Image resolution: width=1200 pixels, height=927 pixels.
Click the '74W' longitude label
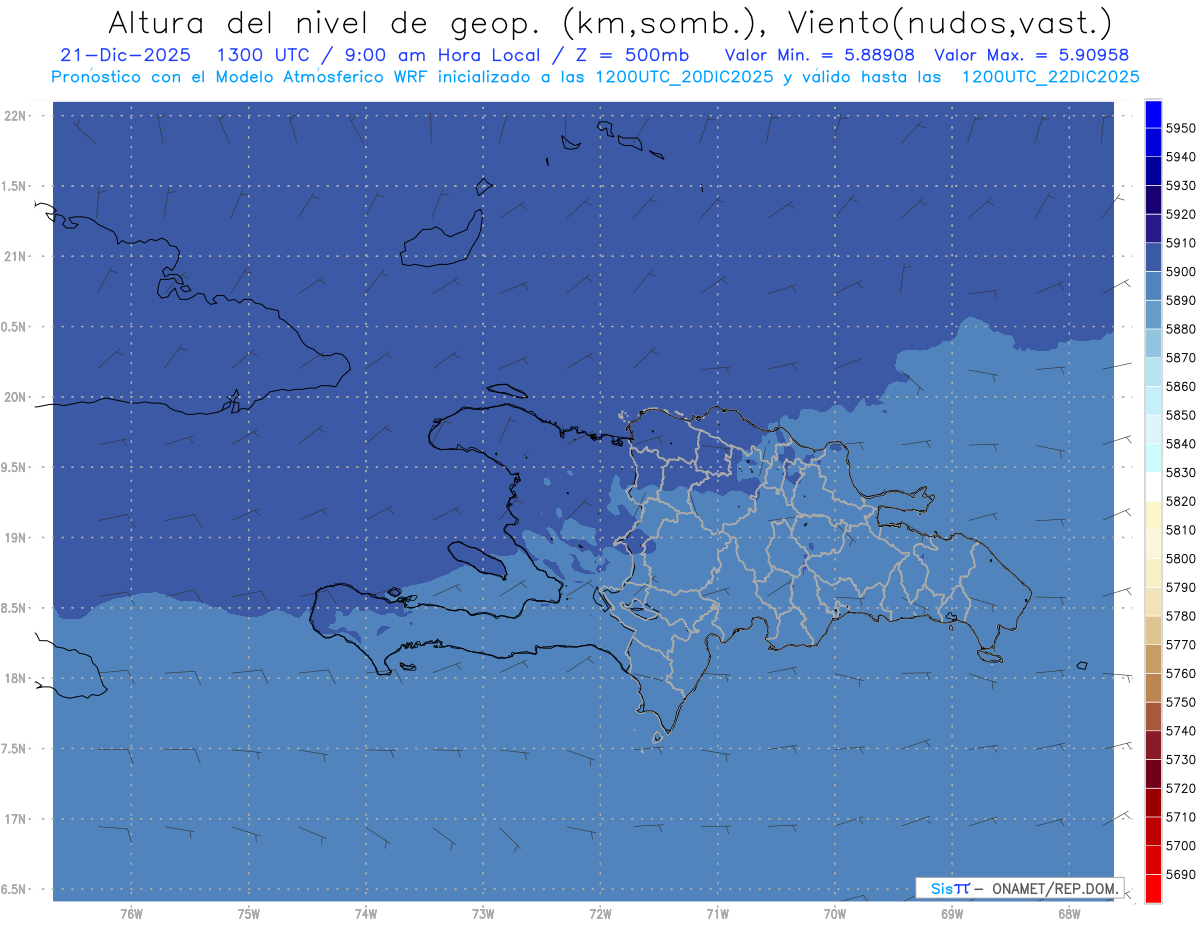pyautogui.click(x=365, y=914)
